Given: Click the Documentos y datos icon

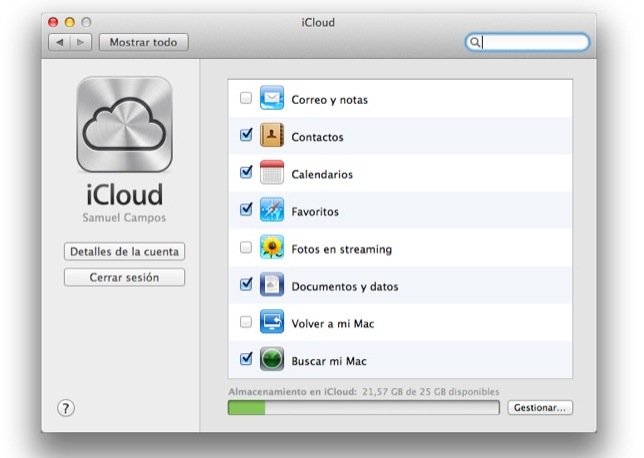Looking at the screenshot, I should [x=273, y=286].
